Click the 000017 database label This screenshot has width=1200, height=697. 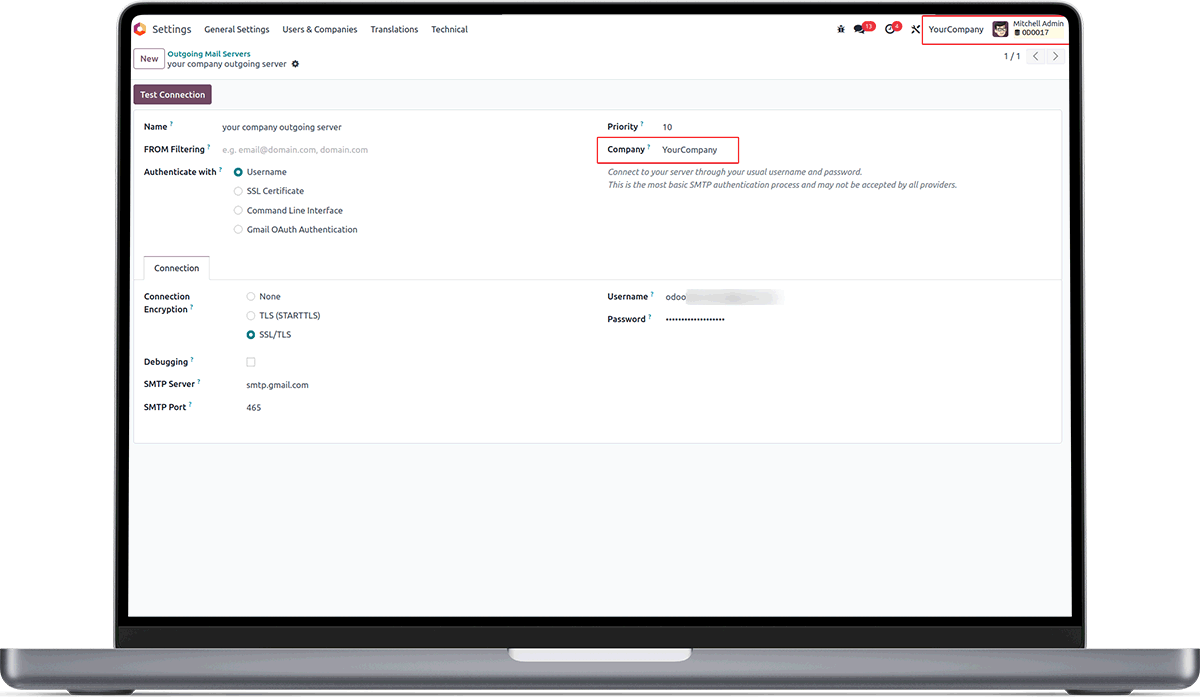coord(1031,33)
